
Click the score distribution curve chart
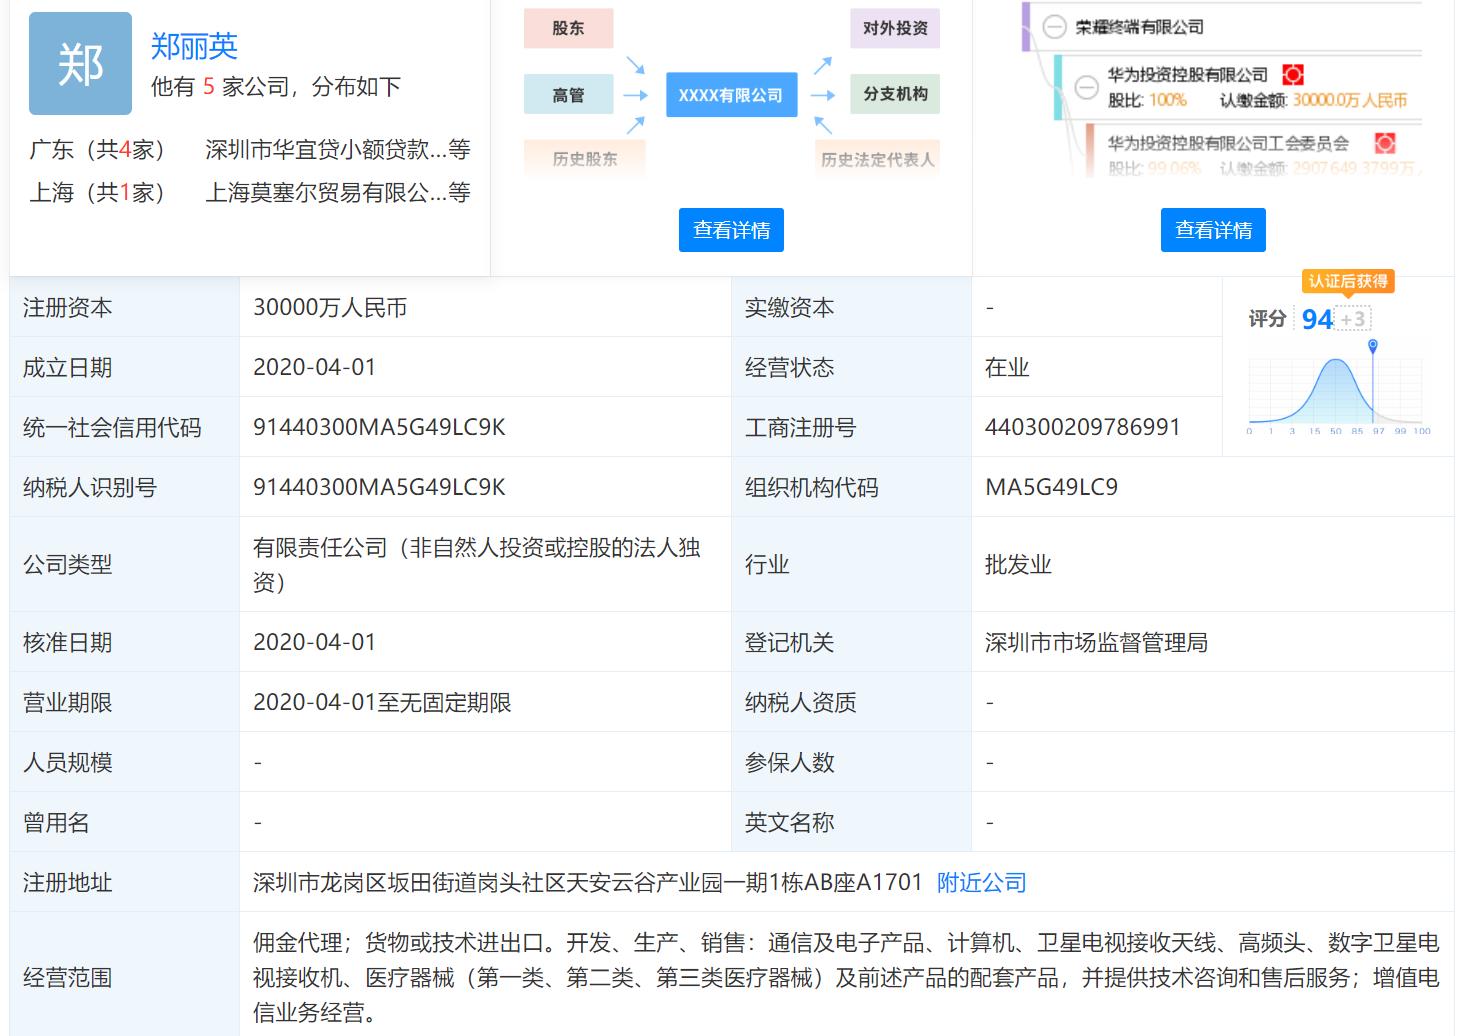coord(1340,388)
